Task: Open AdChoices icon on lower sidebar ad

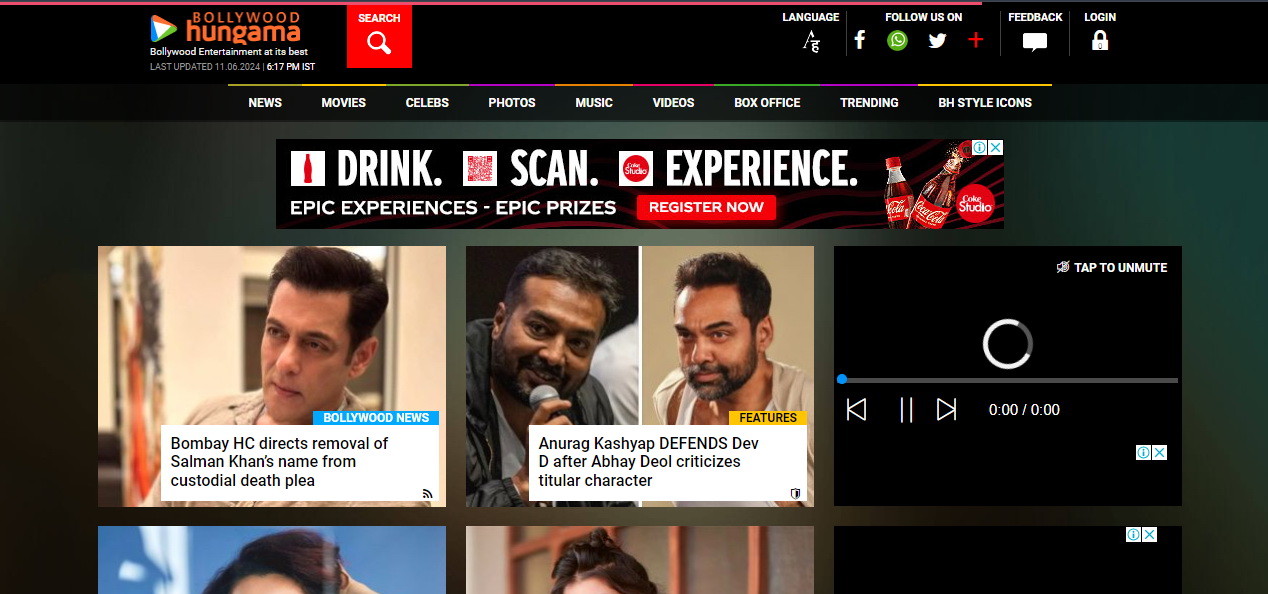Action: (x=1134, y=535)
